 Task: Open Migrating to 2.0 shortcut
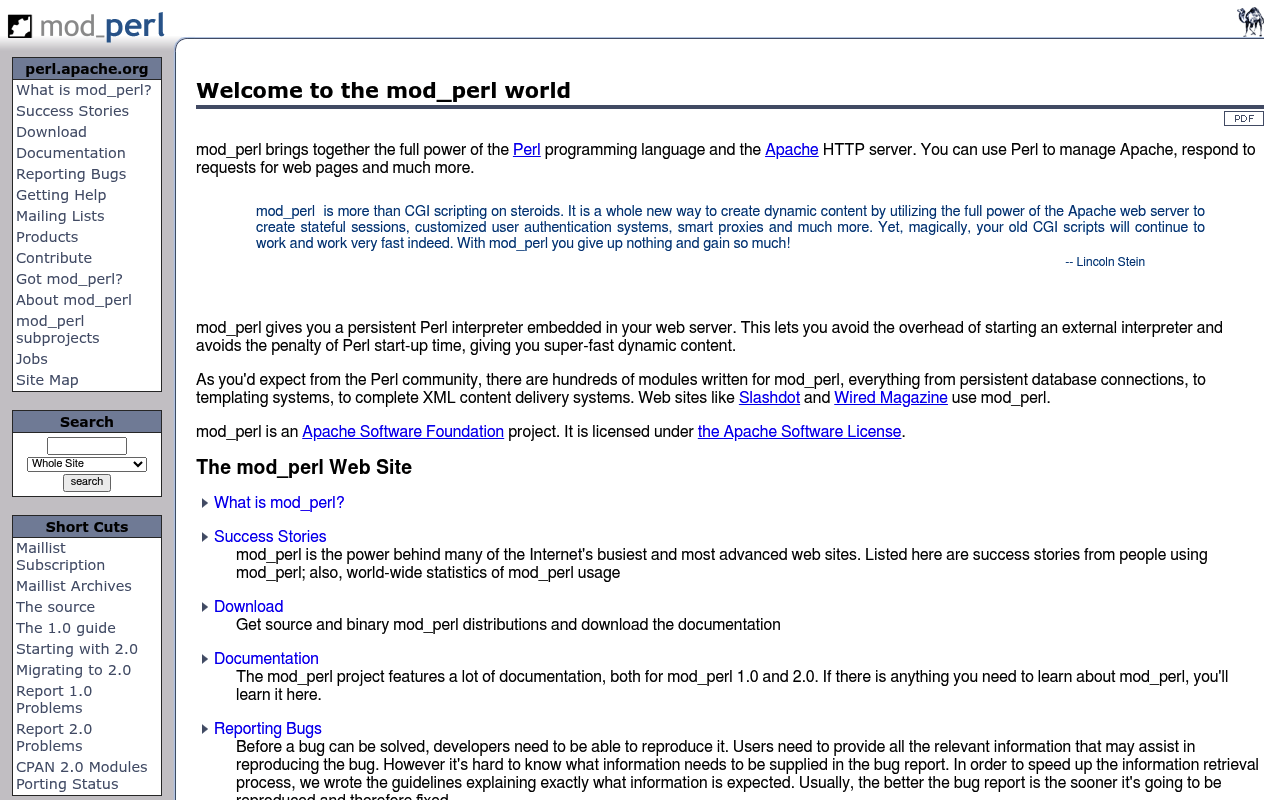point(73,670)
